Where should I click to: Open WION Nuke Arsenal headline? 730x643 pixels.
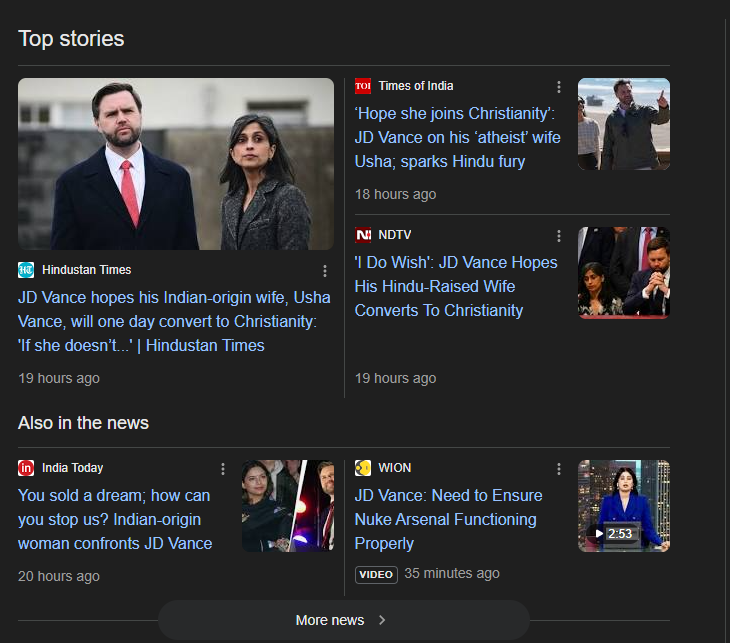pyautogui.click(x=448, y=519)
